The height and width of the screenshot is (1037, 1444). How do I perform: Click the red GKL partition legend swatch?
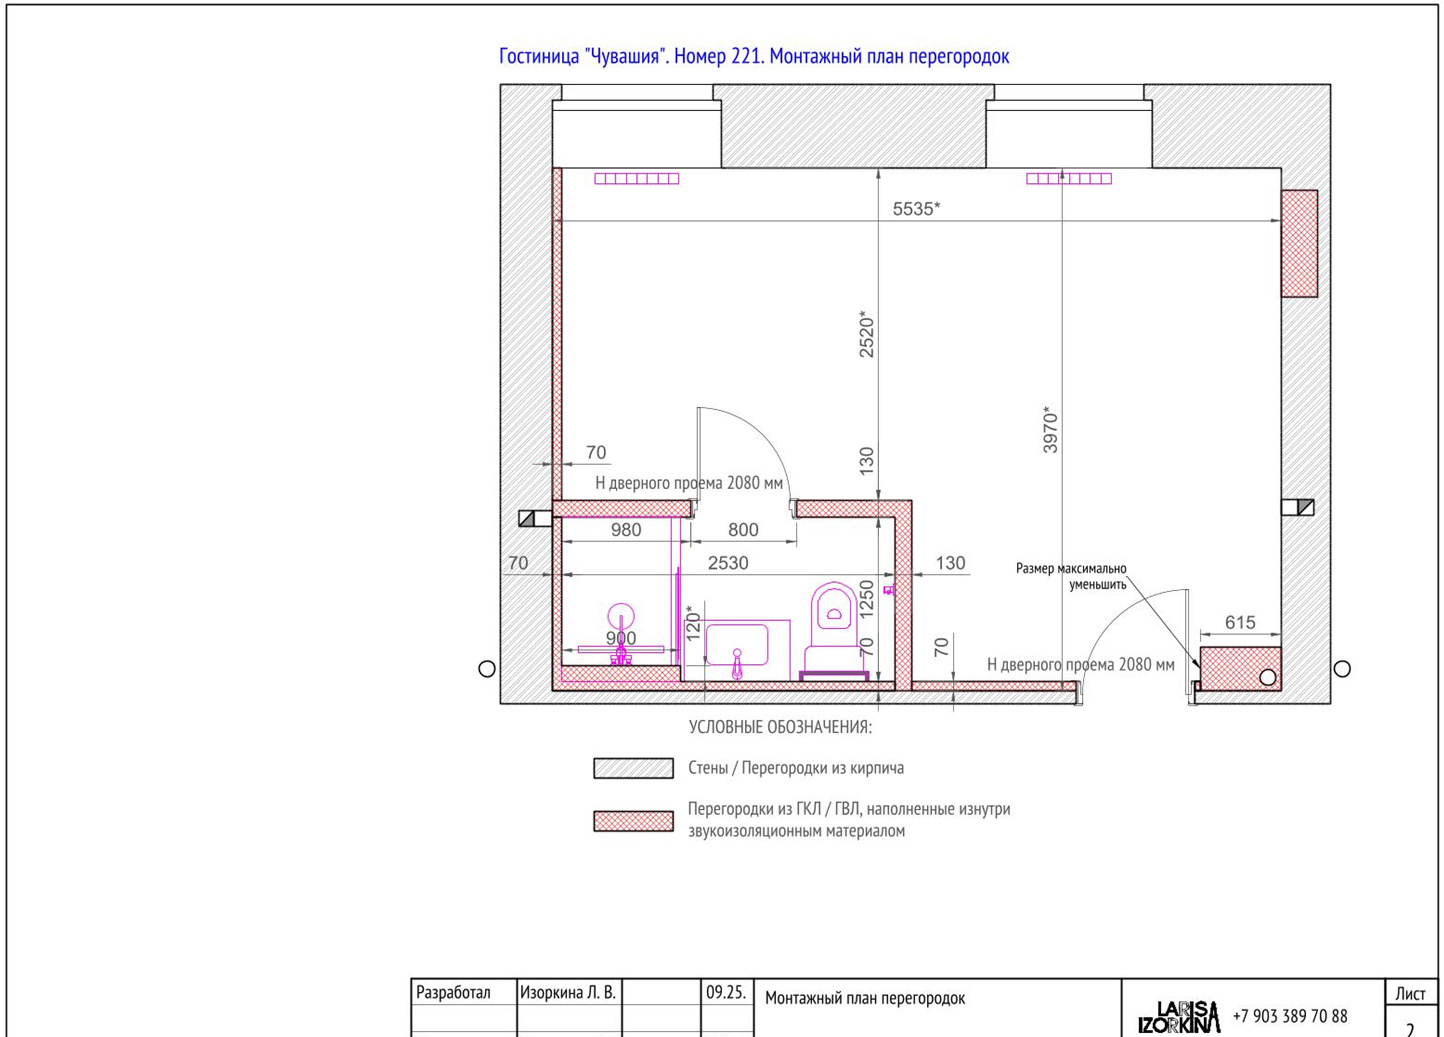634,821
